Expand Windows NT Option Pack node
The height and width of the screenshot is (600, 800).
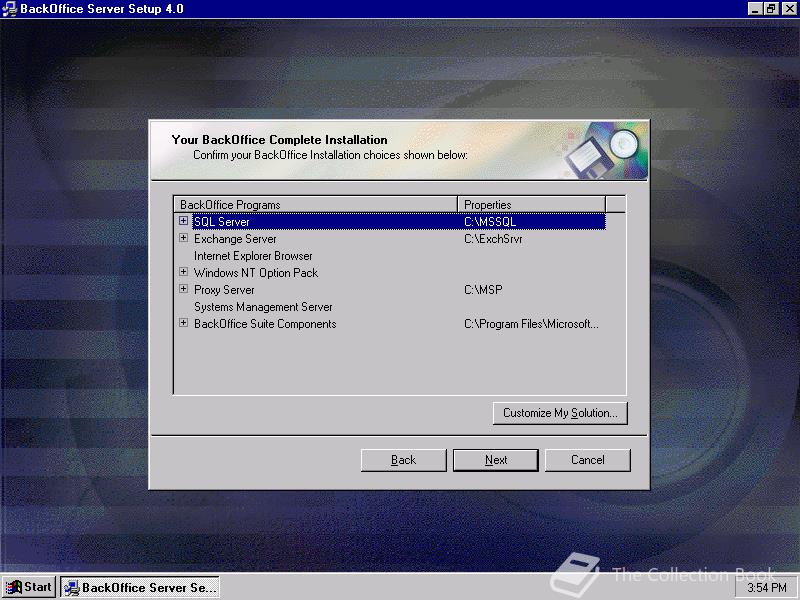click(x=183, y=272)
